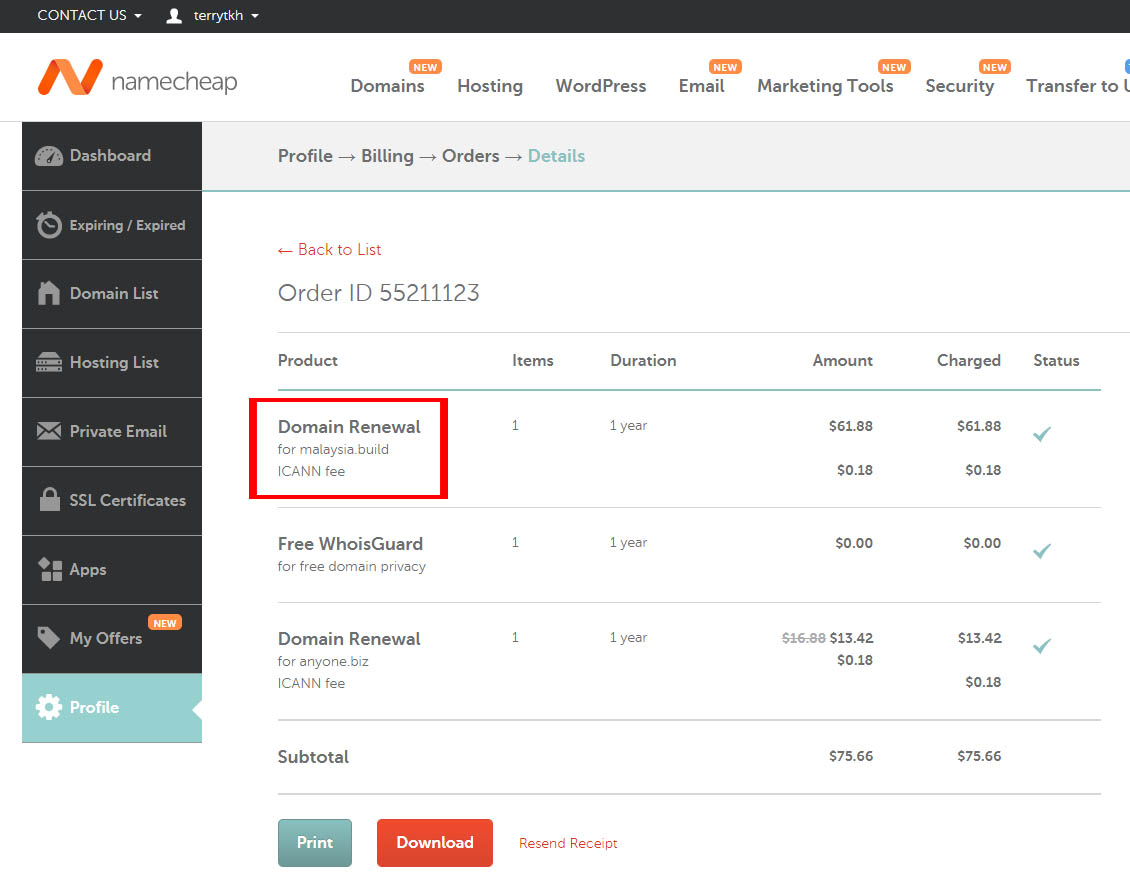Click Back to List link
This screenshot has height=877, width=1130.
(329, 249)
